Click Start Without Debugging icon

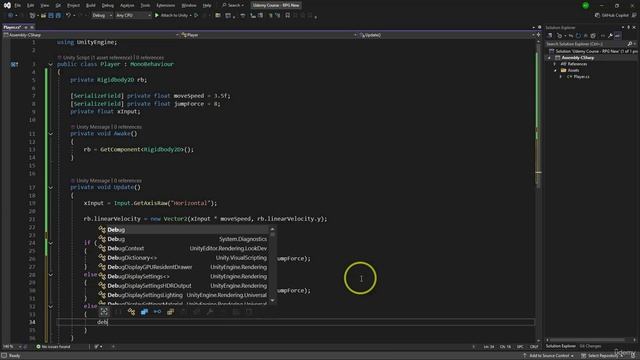(x=196, y=16)
